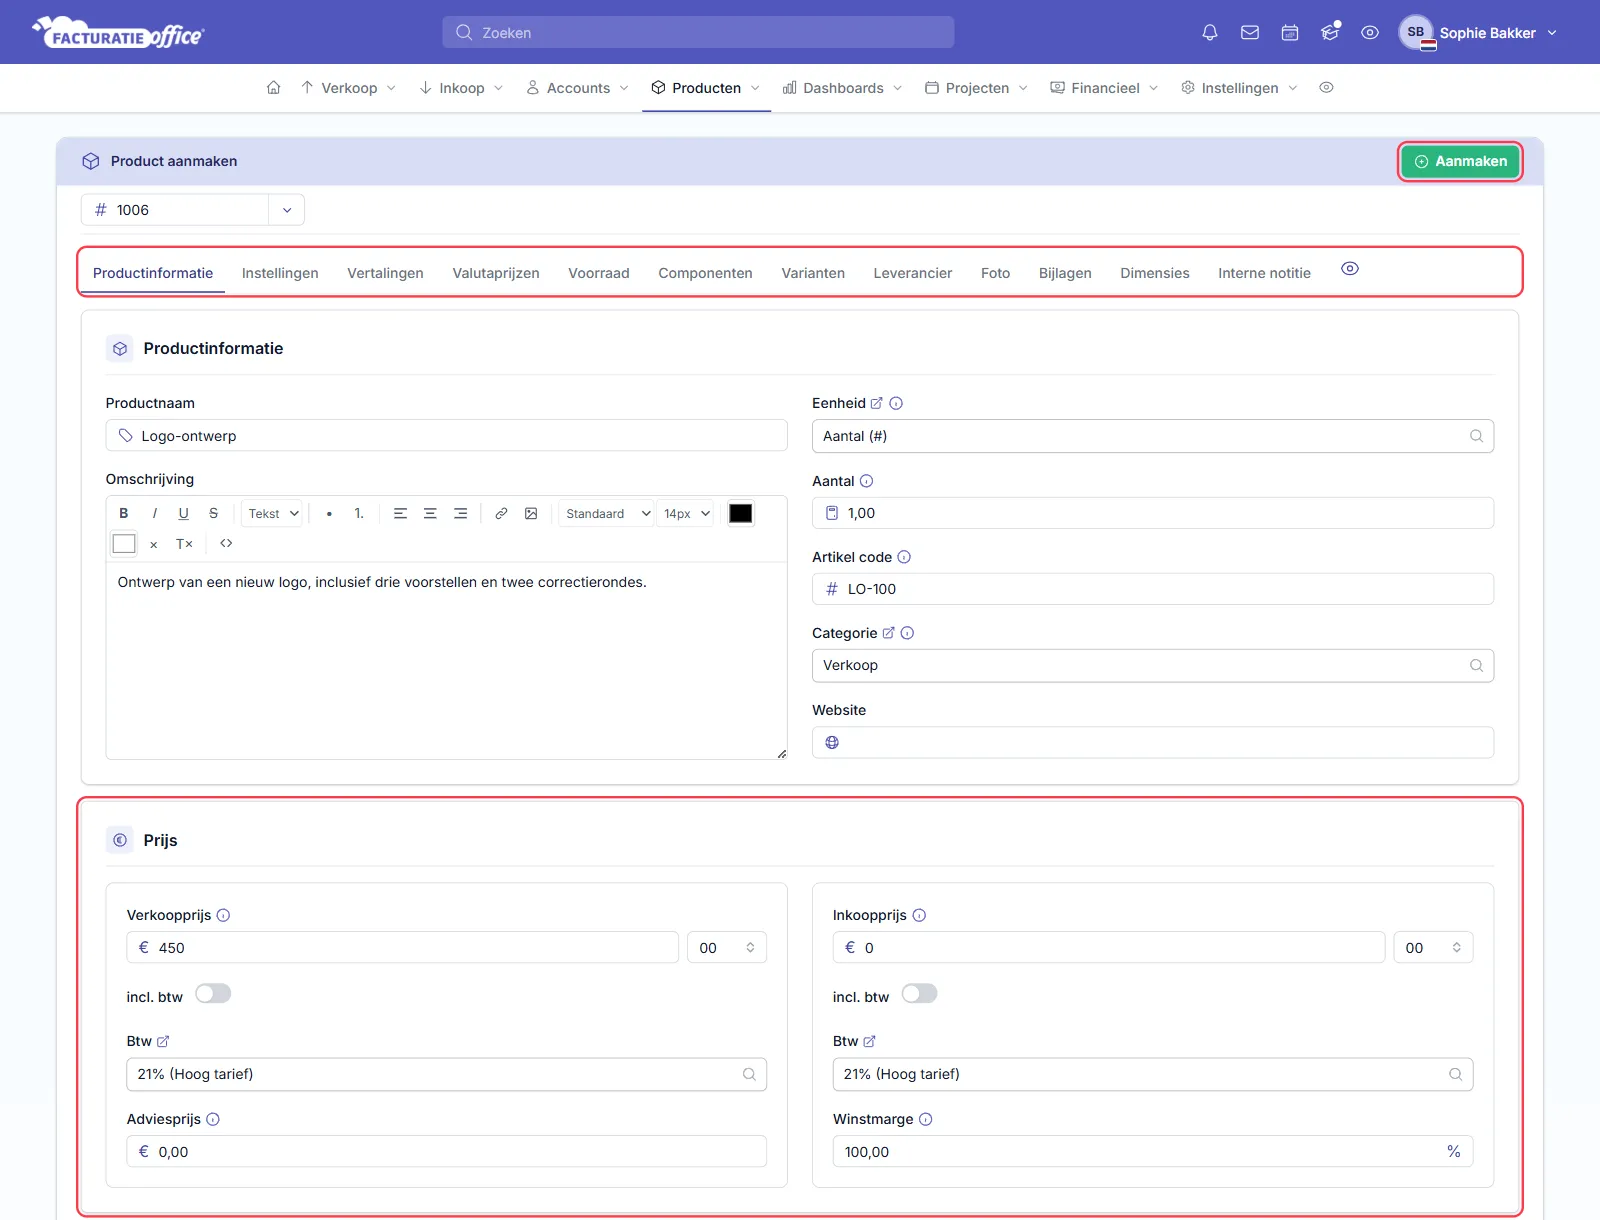This screenshot has height=1220, width=1600.
Task: Clear the background color with x
Action: pos(153,545)
